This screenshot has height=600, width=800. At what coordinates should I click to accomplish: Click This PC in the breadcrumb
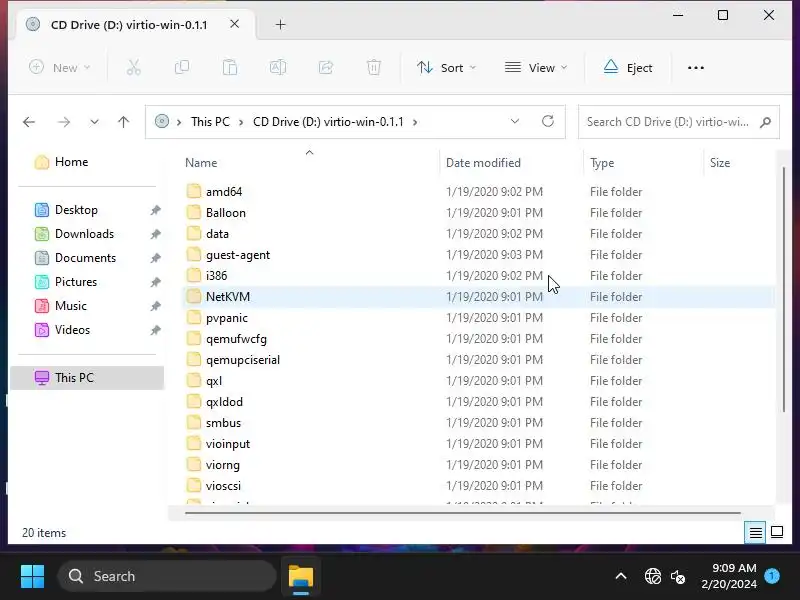pyautogui.click(x=210, y=122)
